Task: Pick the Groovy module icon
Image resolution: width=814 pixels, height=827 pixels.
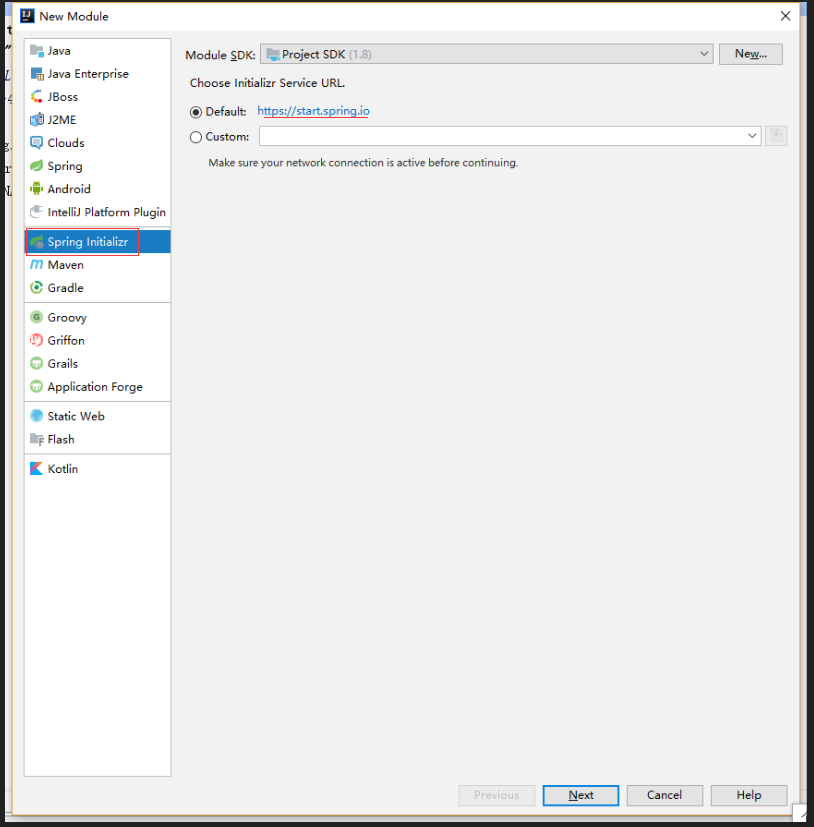Action: click(x=36, y=318)
